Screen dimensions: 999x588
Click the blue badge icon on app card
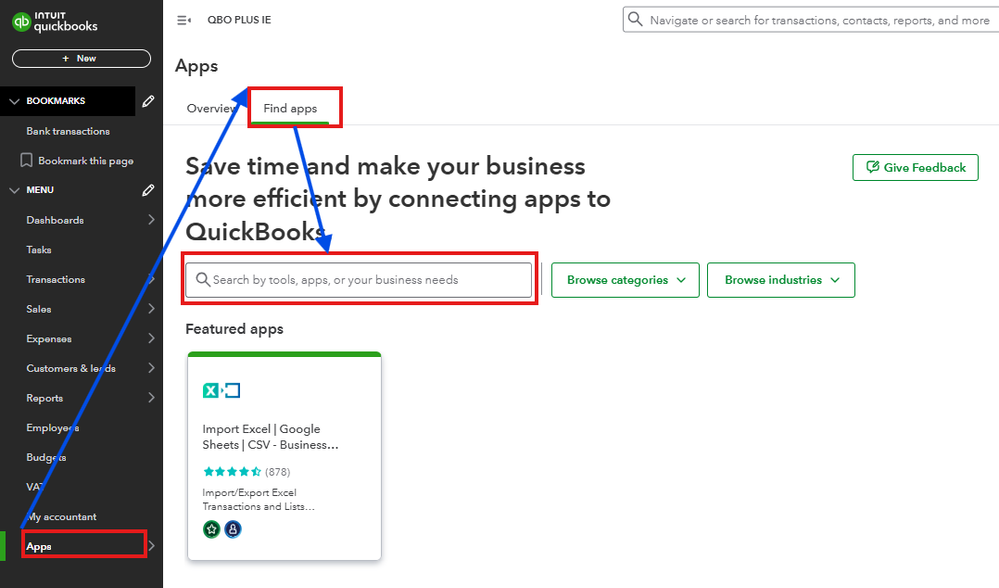(233, 529)
